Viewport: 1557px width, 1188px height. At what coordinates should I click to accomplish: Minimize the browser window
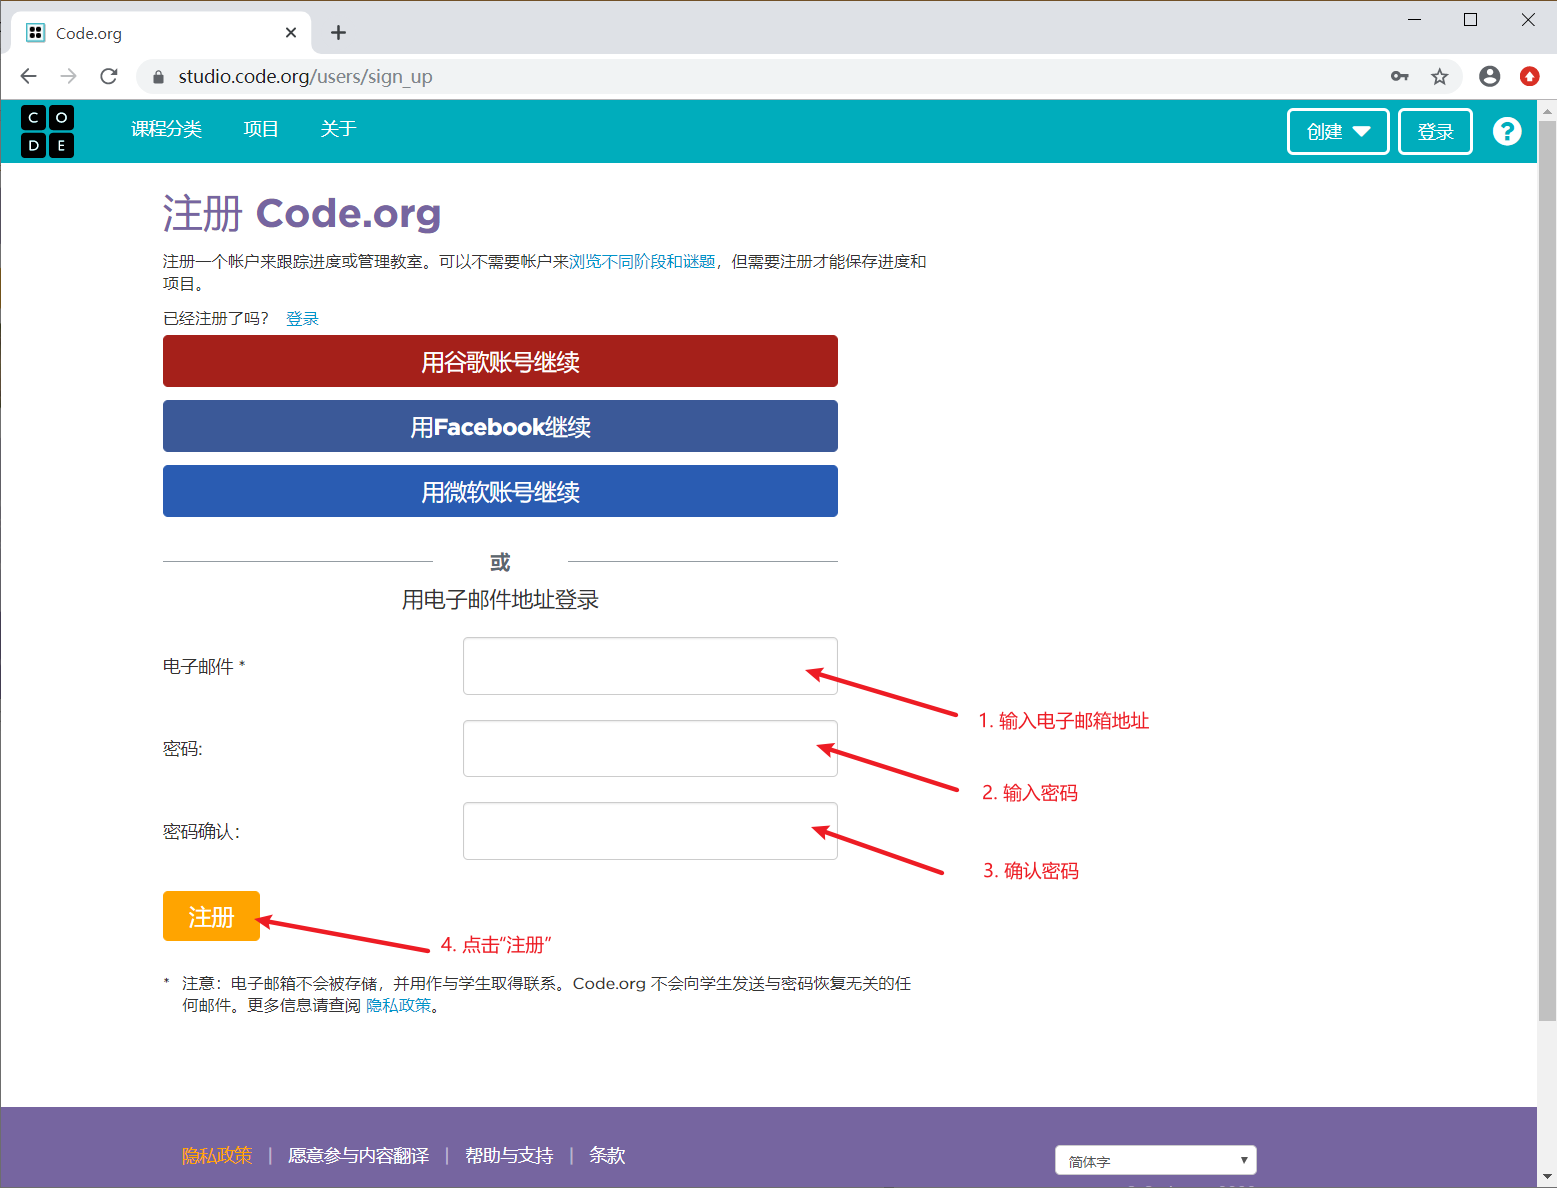1414,19
